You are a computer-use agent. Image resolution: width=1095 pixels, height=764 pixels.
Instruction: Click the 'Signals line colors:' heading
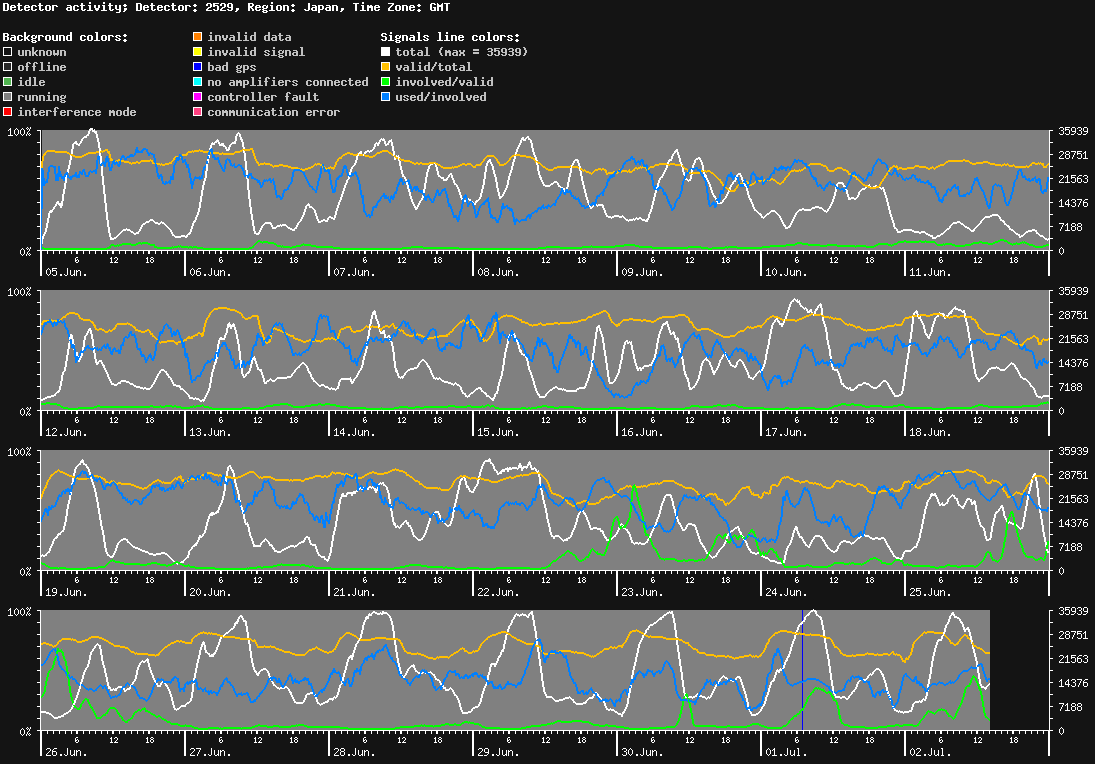[450, 37]
